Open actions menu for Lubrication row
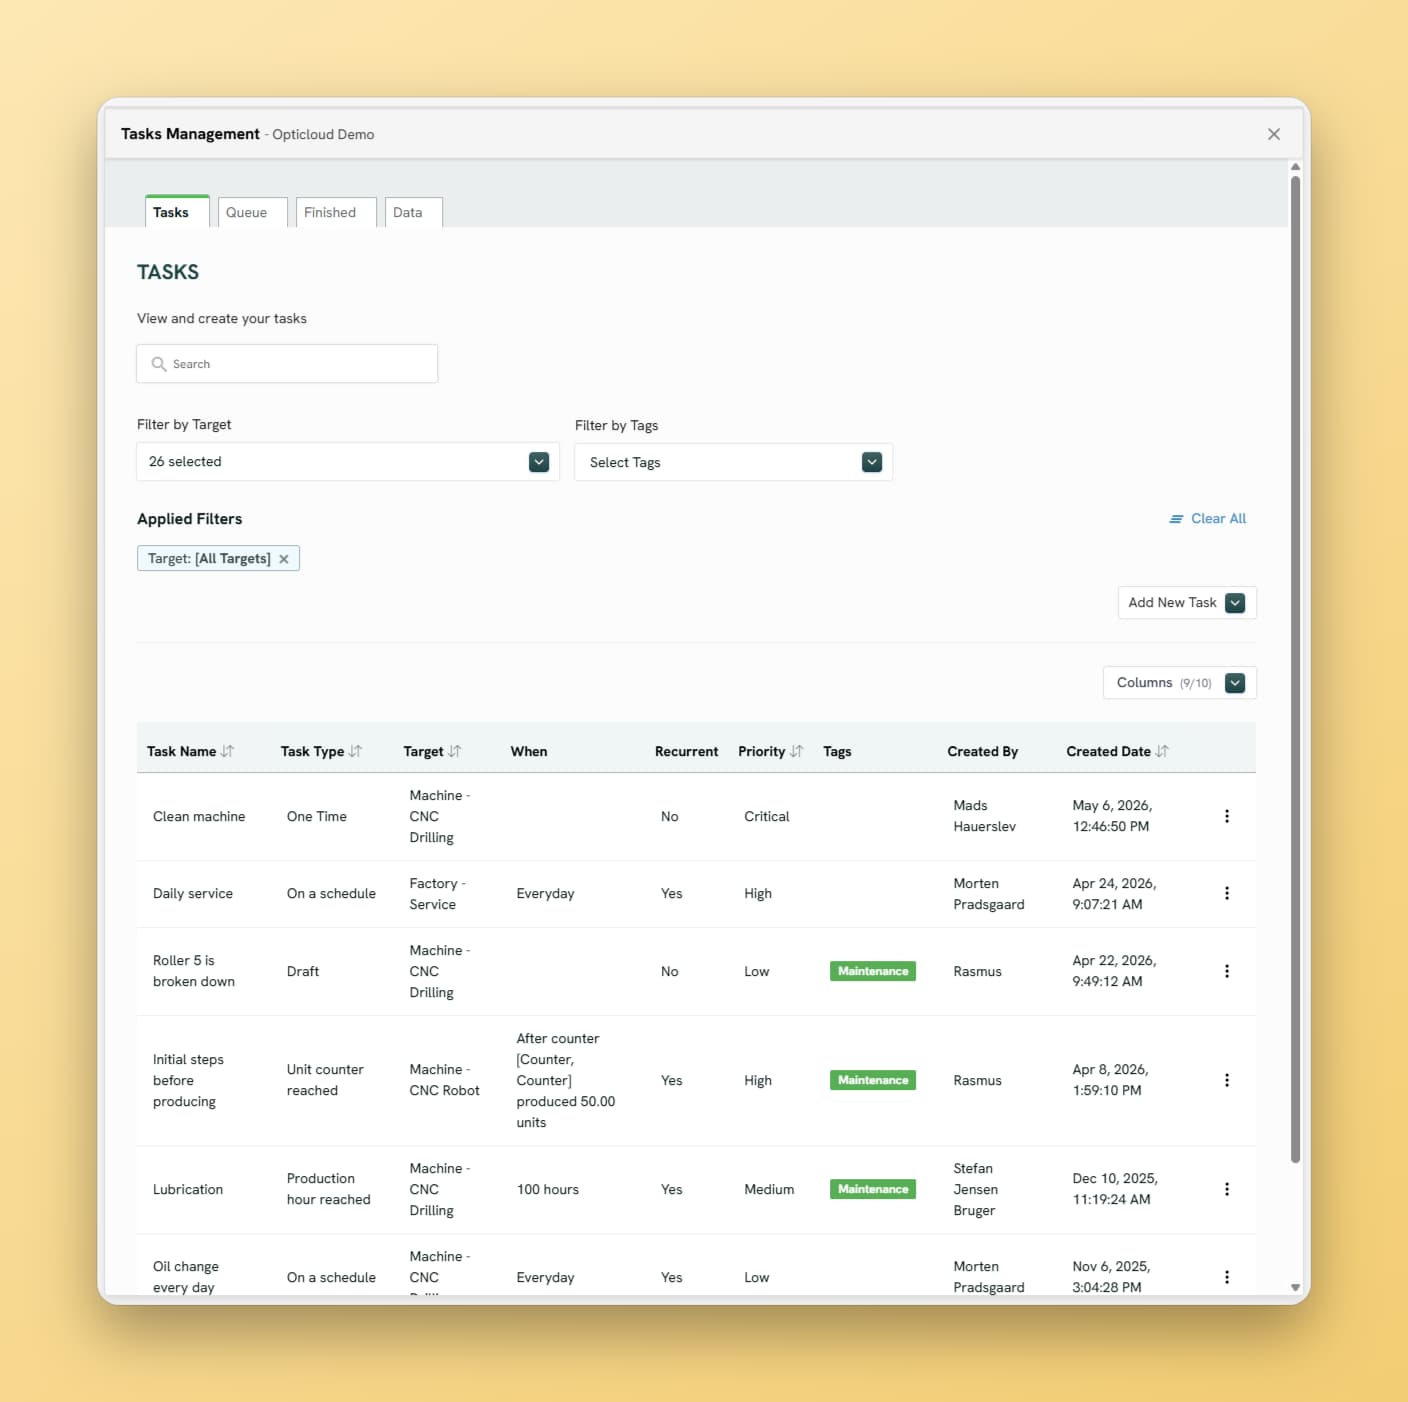The height and width of the screenshot is (1402, 1408). pos(1227,1189)
